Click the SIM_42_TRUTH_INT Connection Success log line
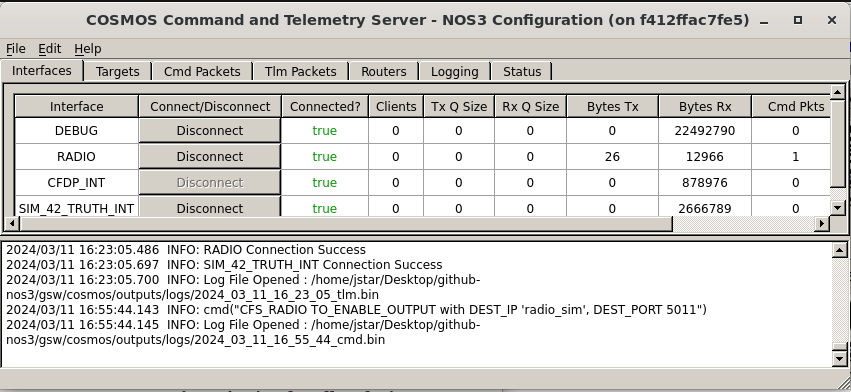Screen dimensions: 851x392 [x=224, y=265]
